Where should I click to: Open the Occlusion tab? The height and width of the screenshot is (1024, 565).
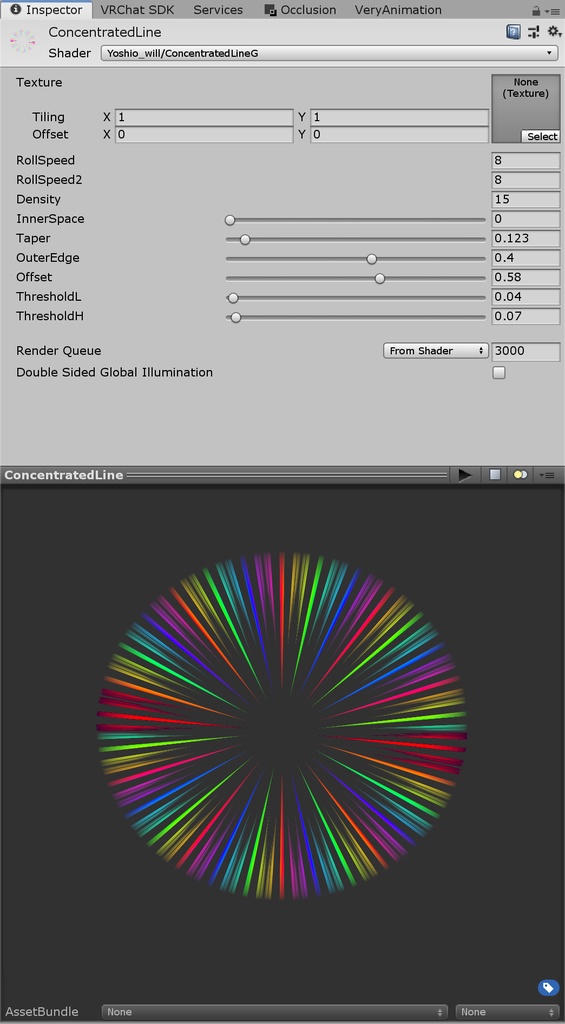[x=300, y=10]
